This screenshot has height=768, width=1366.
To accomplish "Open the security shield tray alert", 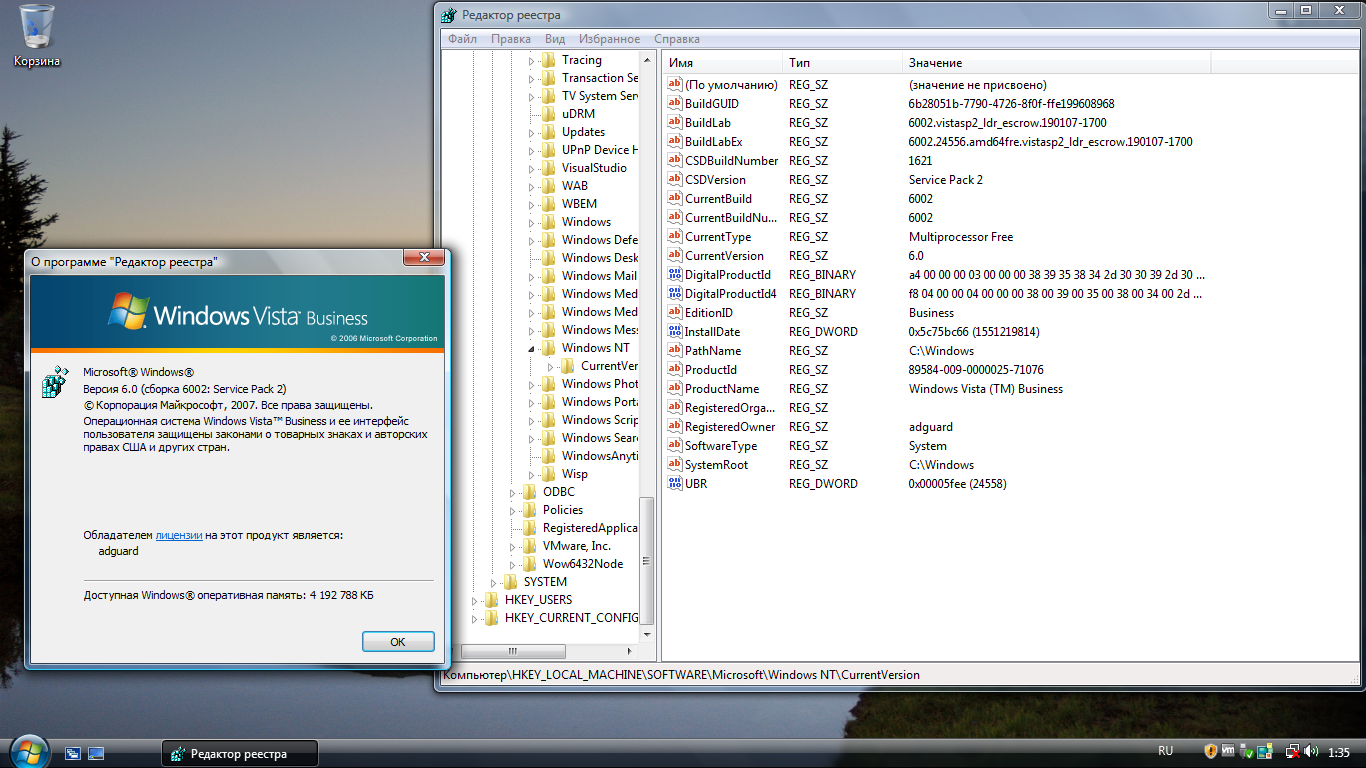I will point(1211,751).
